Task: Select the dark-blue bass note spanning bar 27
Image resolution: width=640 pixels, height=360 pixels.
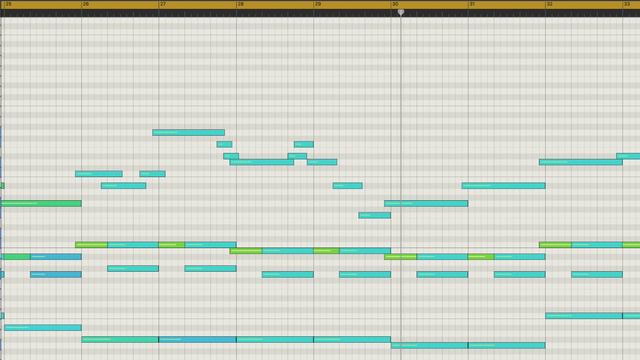Action: click(x=197, y=339)
